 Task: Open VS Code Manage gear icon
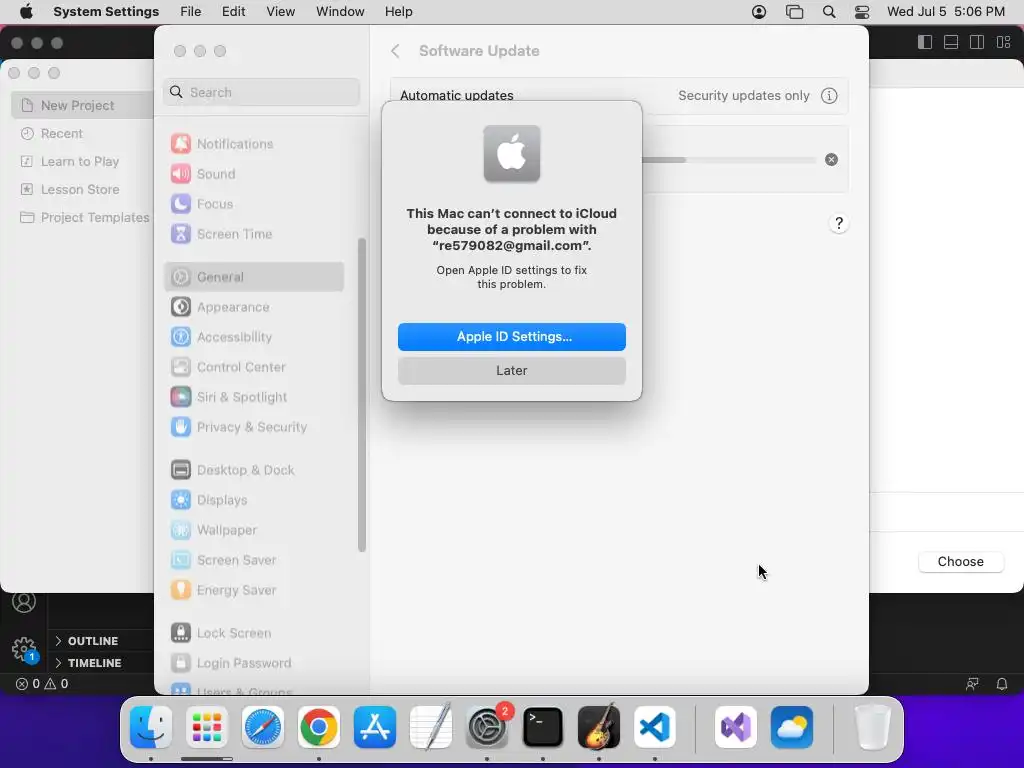[x=24, y=649]
